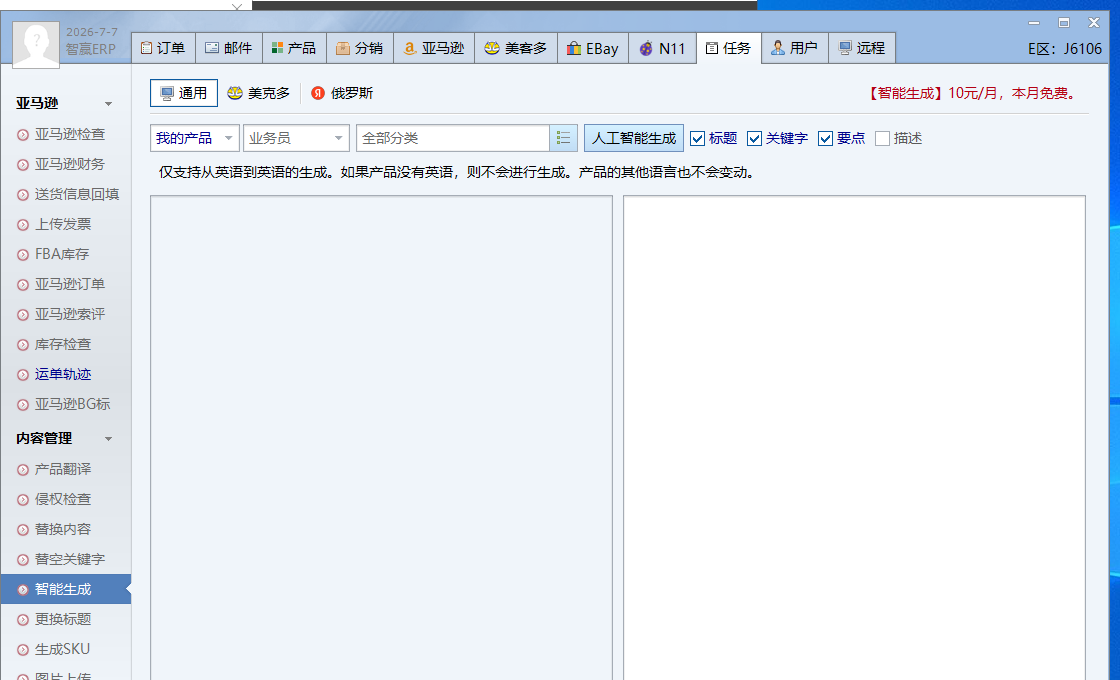This screenshot has height=680, width=1120.
Task: Switch to the 产品 tab
Action: (294, 48)
